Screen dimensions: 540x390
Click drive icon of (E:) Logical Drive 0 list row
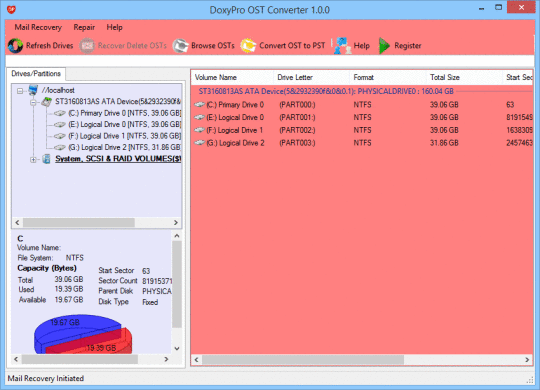click(x=199, y=117)
